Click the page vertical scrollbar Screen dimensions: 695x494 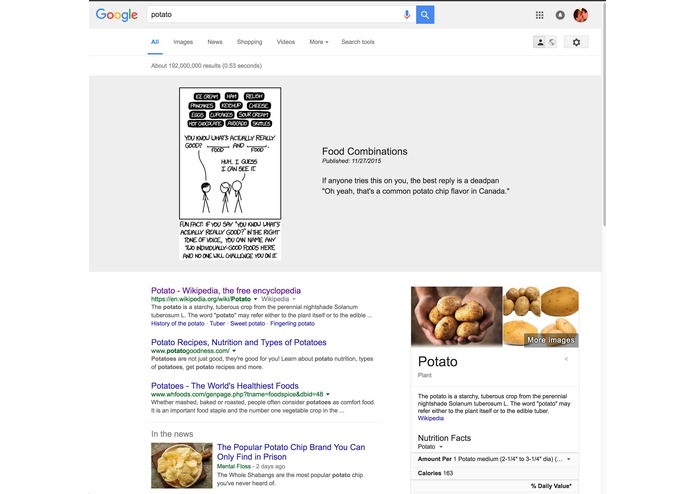604,115
